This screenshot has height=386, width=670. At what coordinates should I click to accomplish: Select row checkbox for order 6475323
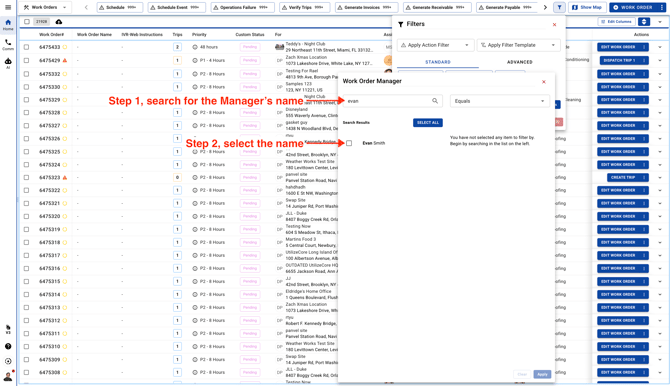[26, 177]
